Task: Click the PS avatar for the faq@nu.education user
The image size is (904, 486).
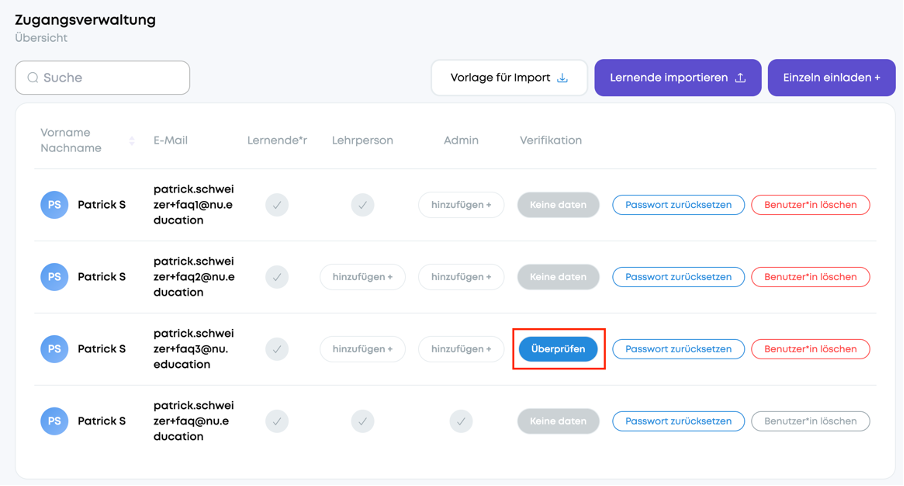Action: coord(54,421)
